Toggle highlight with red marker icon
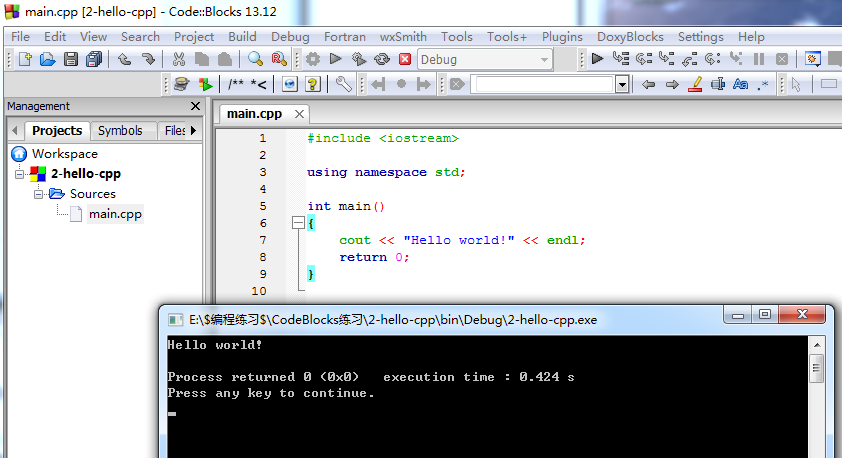 [x=695, y=84]
